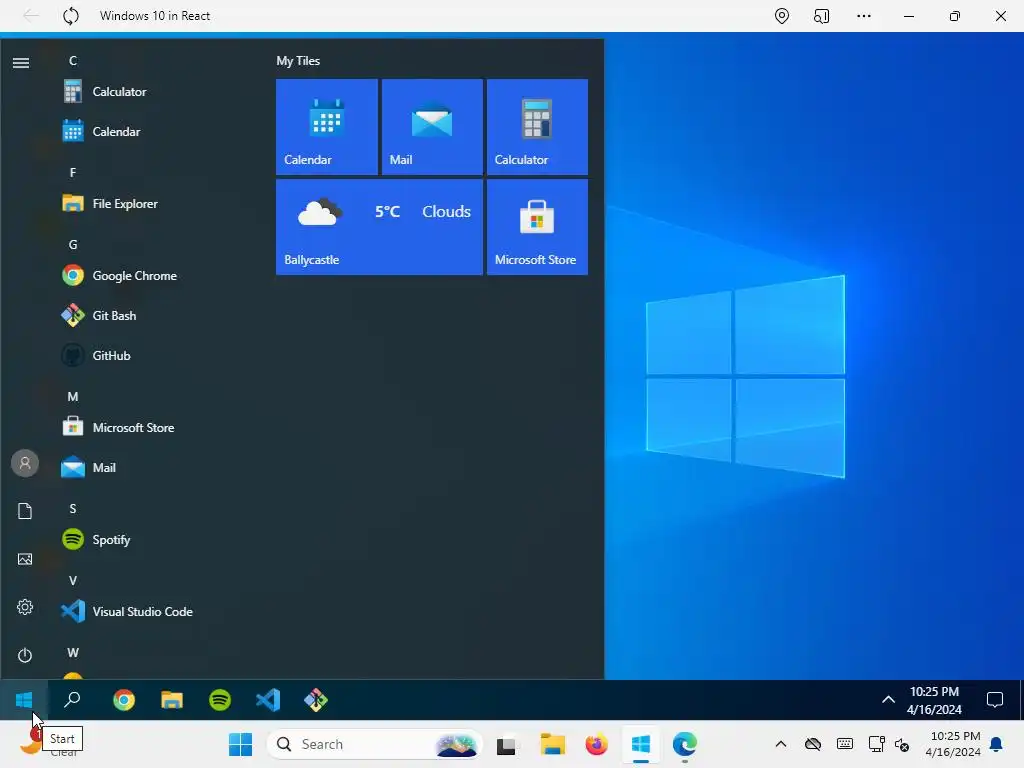Screen dimensions: 1024x768
Task: Click the Power icon in Start sidebar
Action: click(25, 655)
